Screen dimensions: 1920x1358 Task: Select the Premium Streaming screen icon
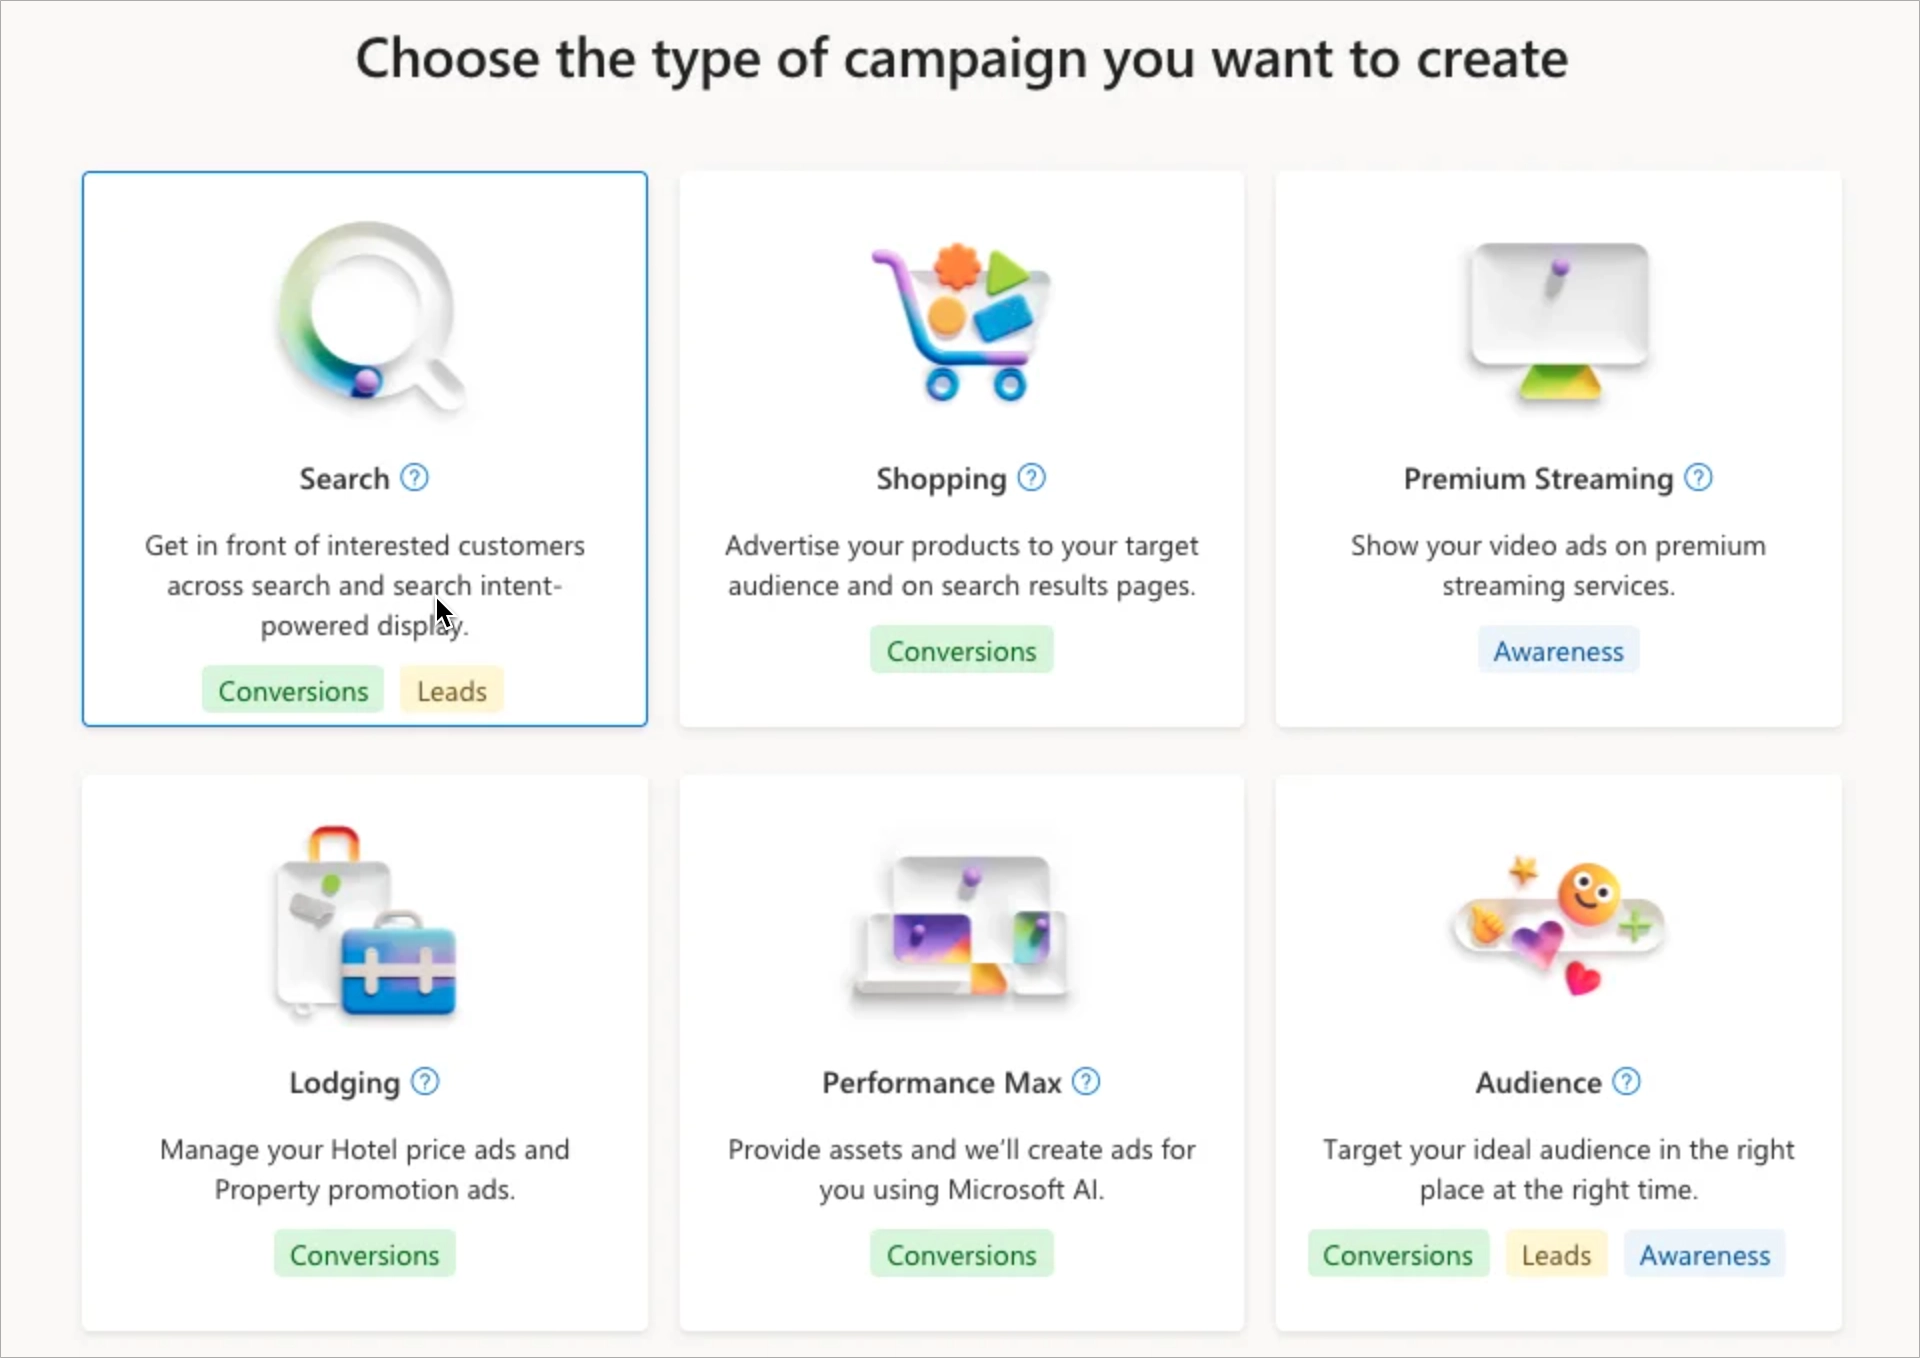[1557, 320]
